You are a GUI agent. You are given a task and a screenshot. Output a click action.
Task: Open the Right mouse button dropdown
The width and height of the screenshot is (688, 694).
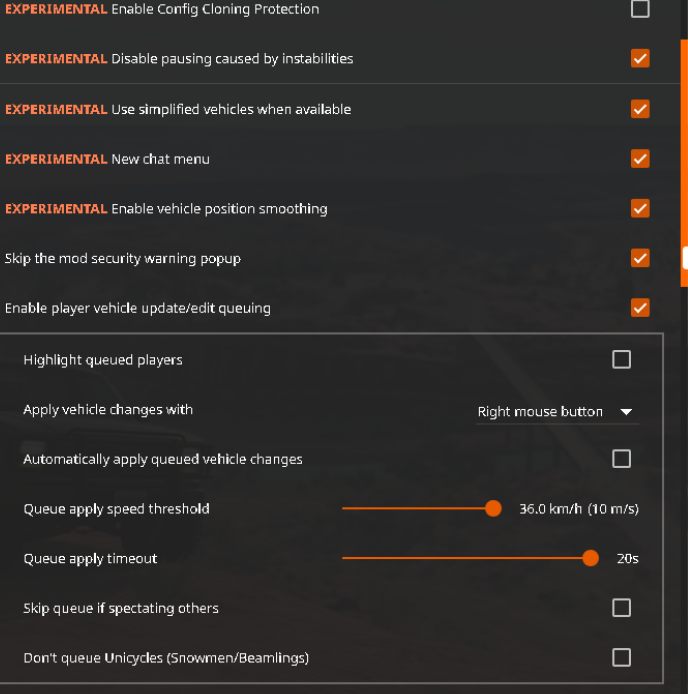pyautogui.click(x=557, y=412)
